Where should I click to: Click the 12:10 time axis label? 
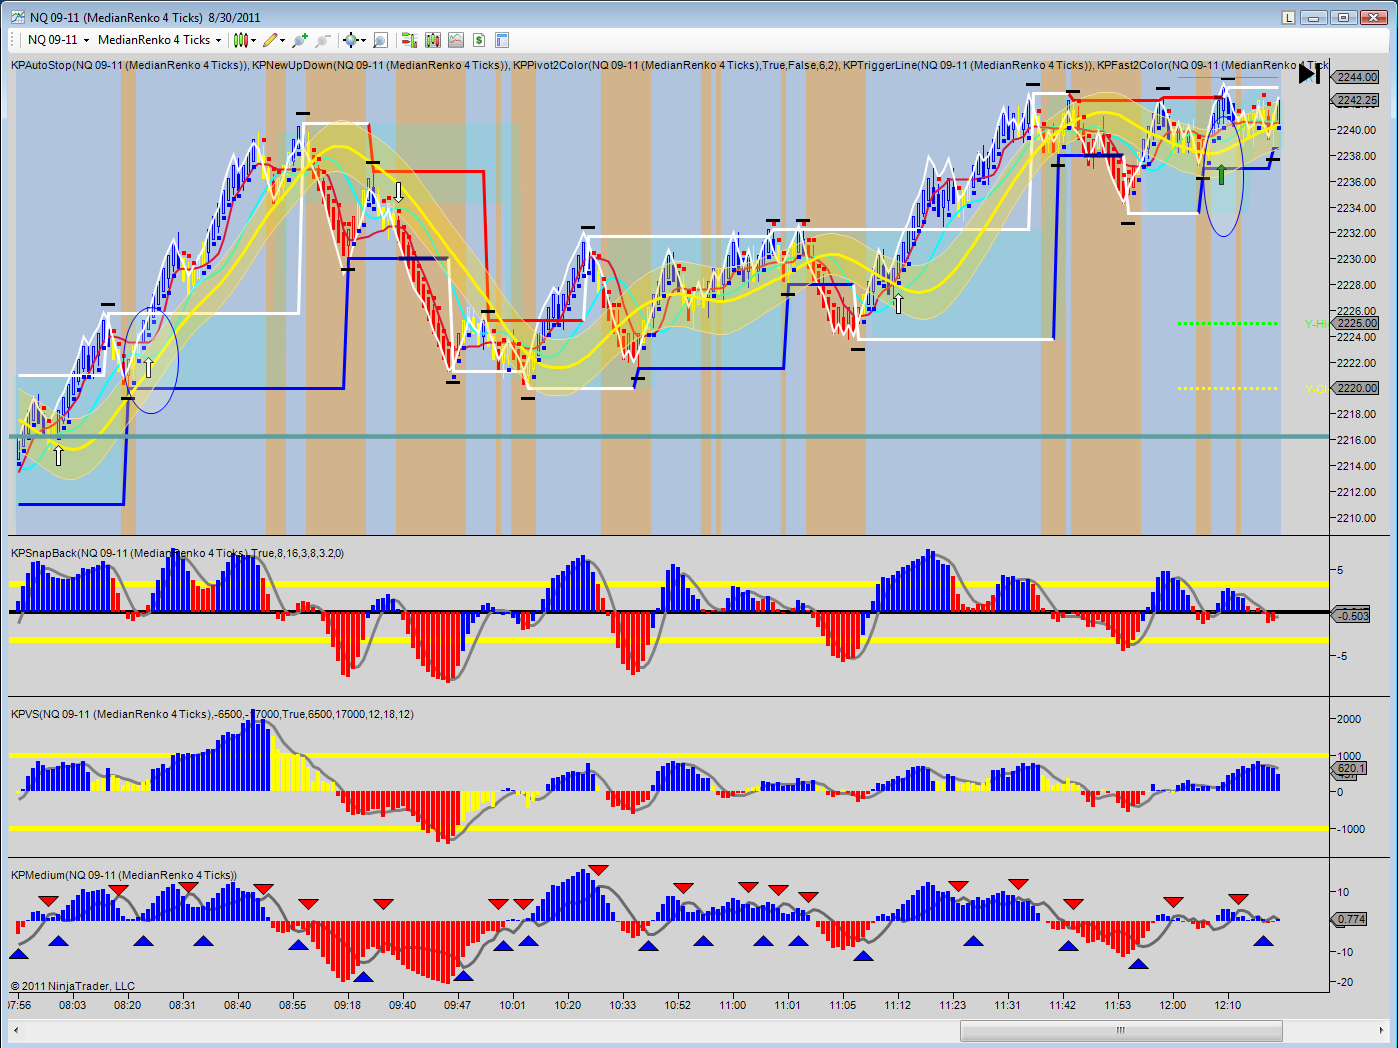tap(1227, 1005)
